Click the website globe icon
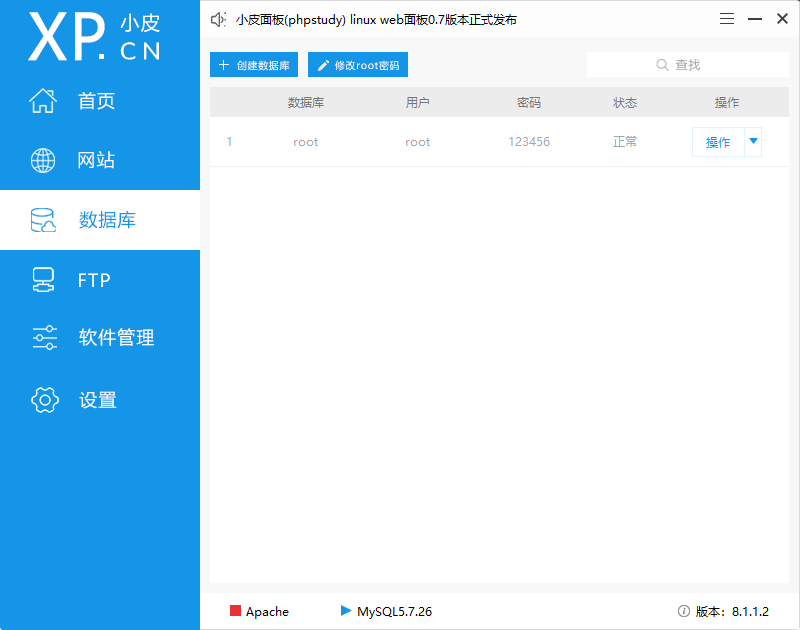 [43, 160]
